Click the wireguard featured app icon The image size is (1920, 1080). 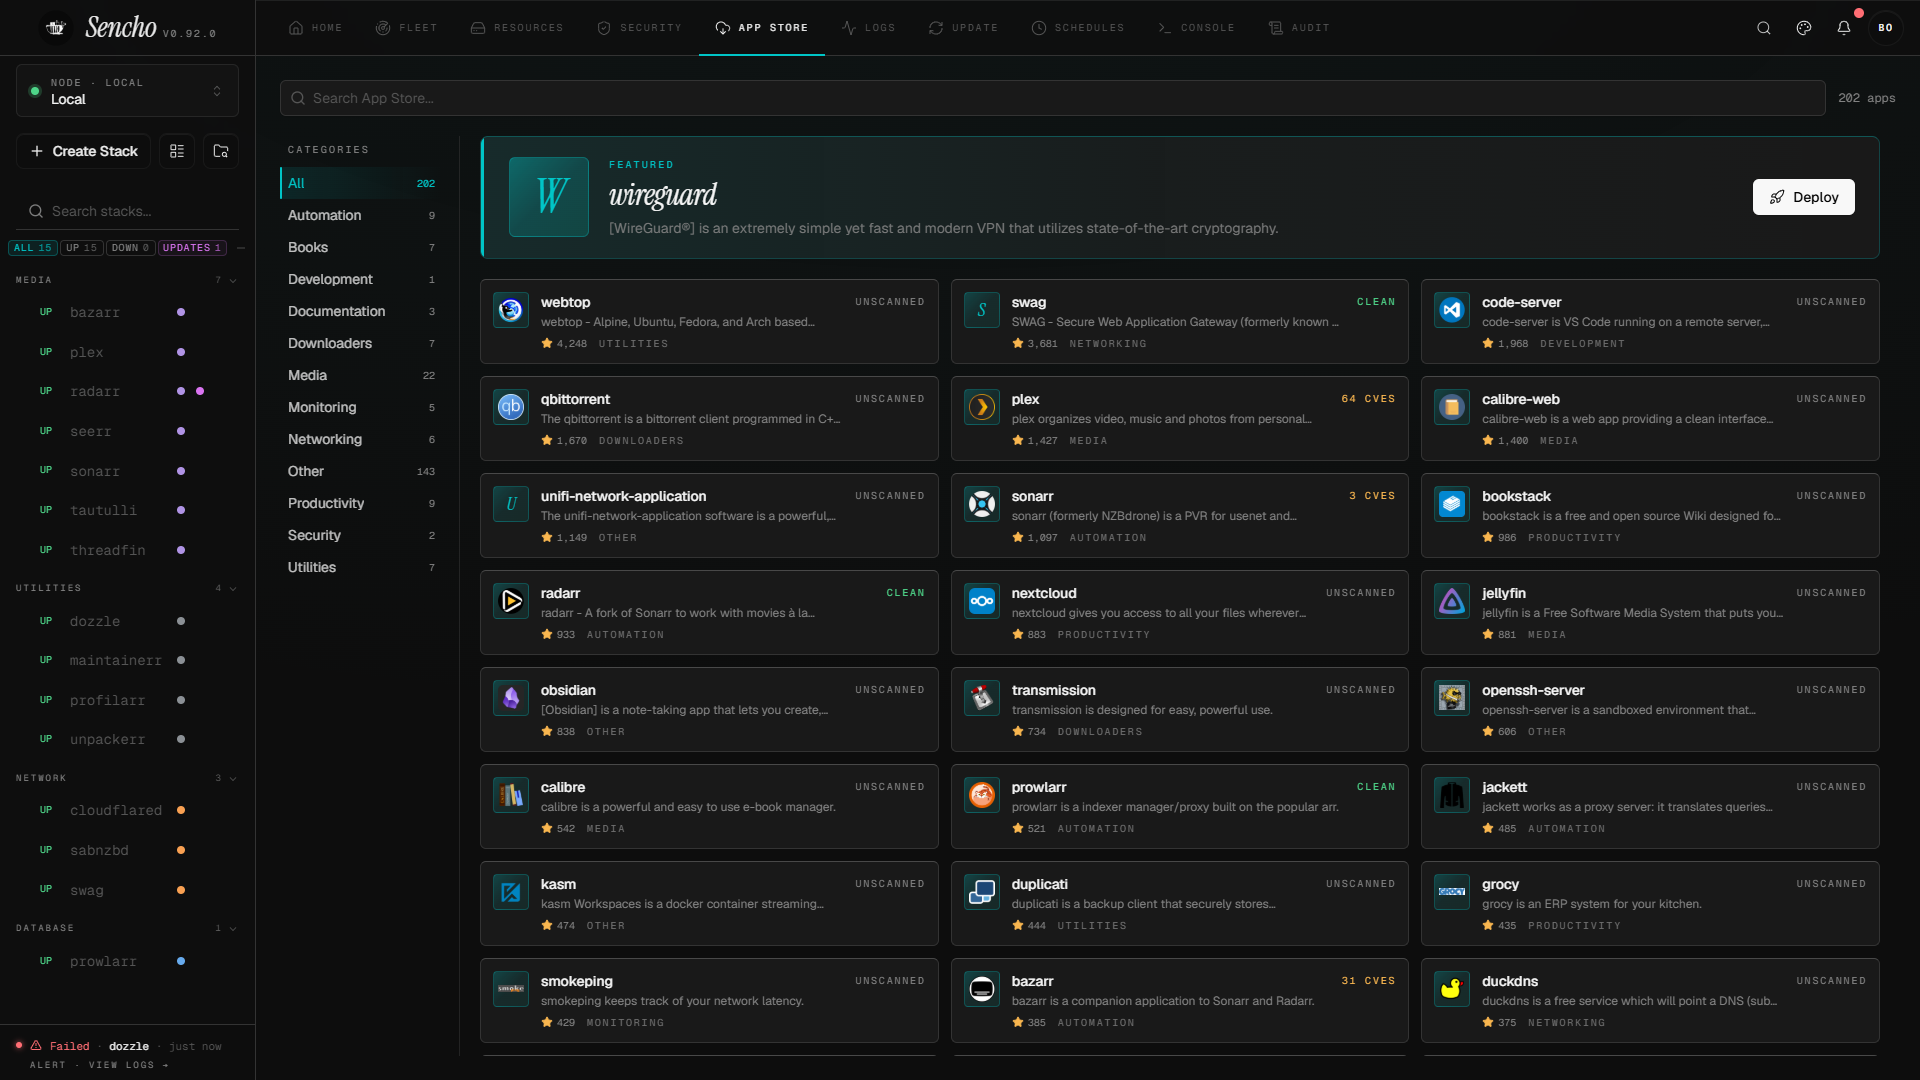[549, 197]
